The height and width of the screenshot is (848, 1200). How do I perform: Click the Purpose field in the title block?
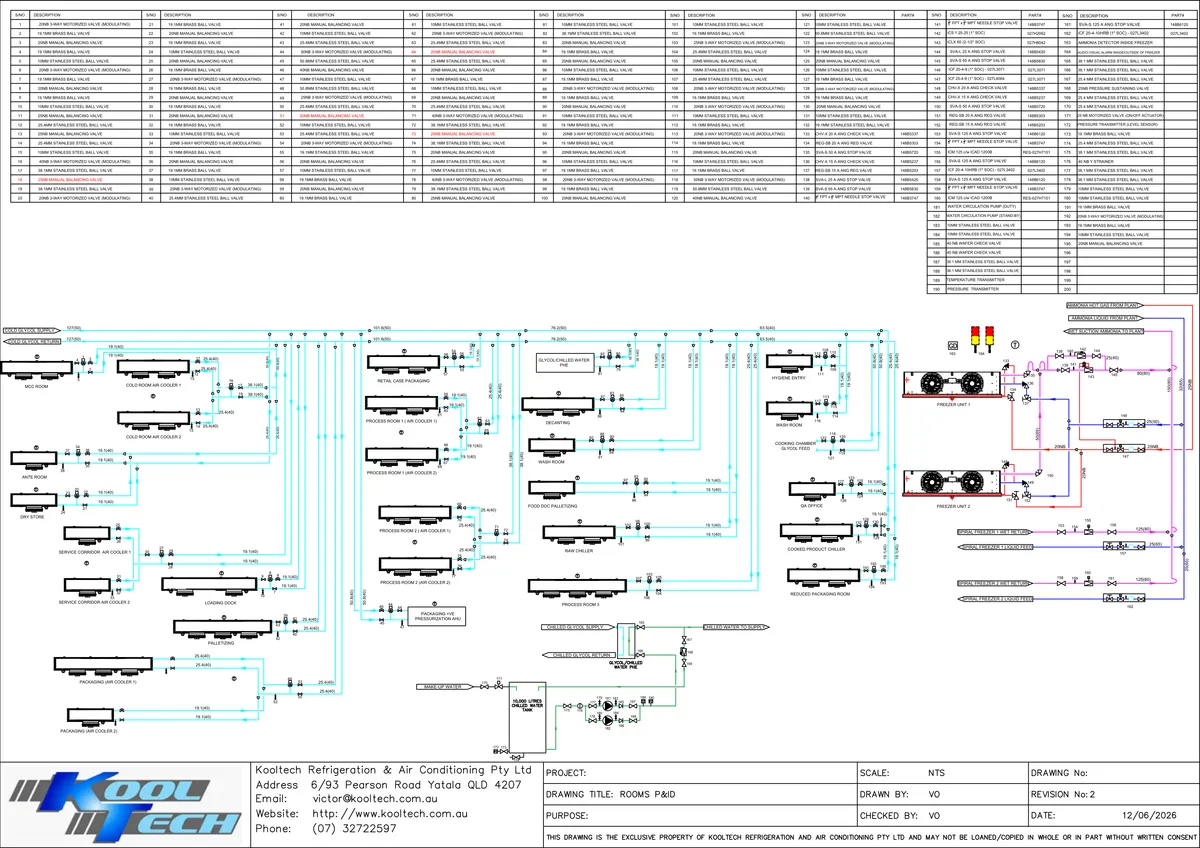[698, 815]
